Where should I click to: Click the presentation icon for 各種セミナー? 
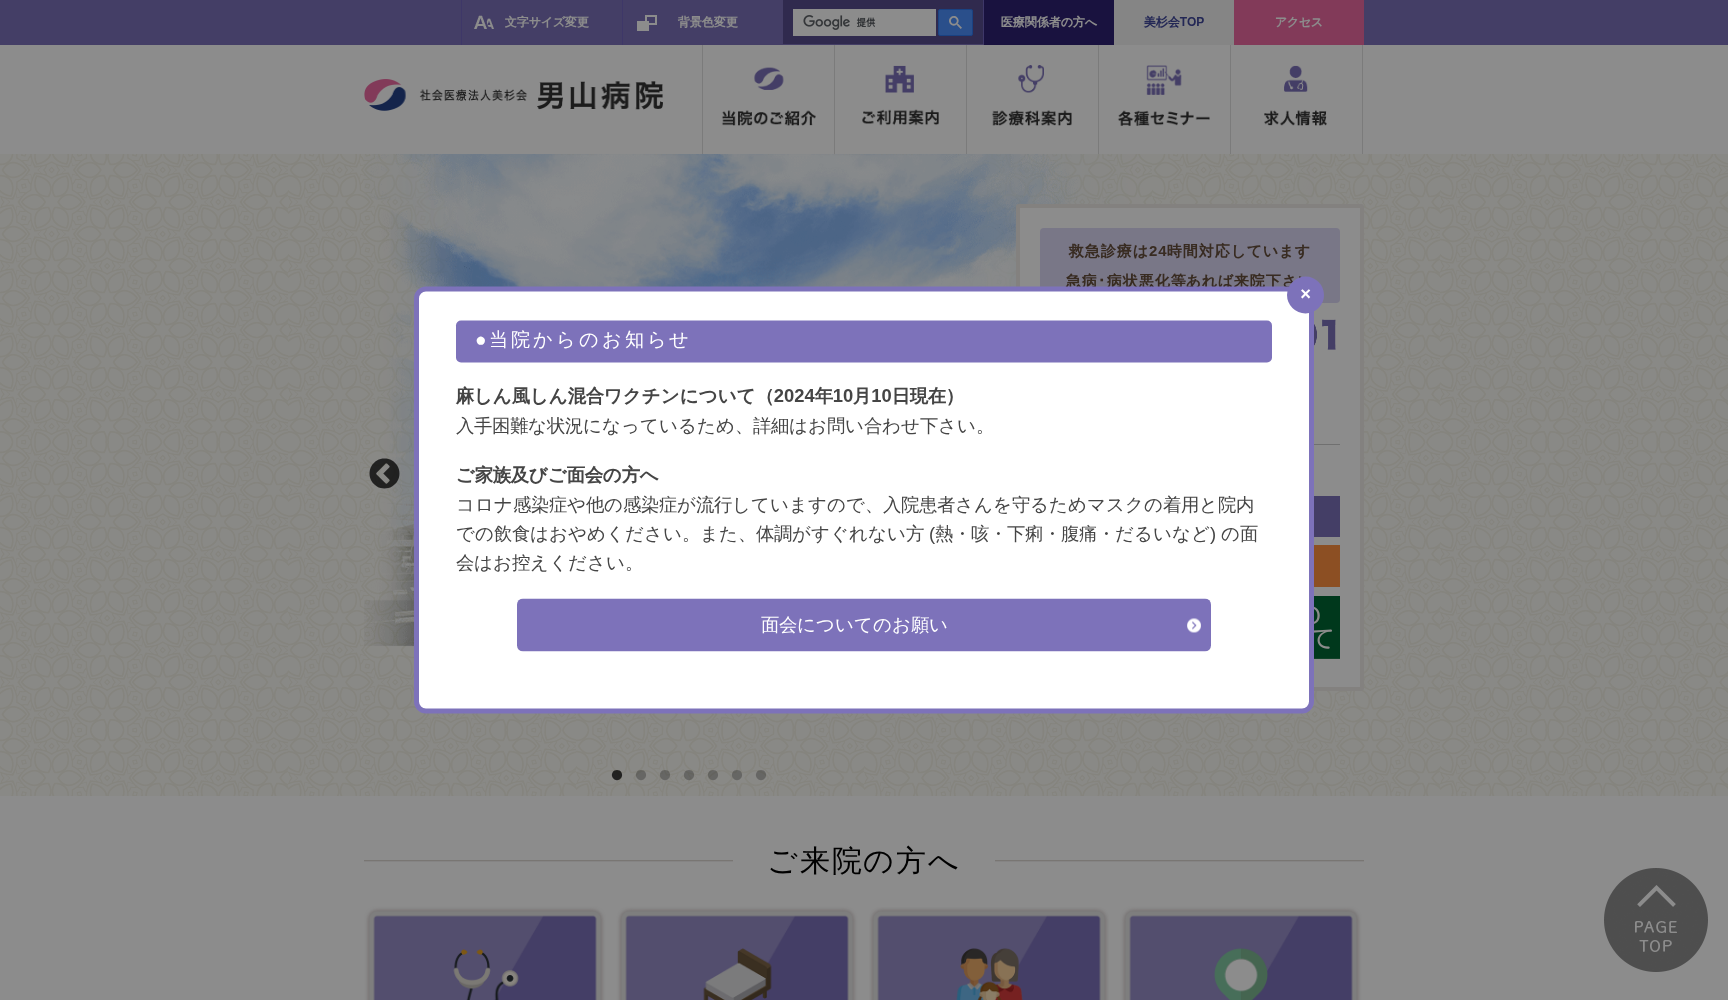(1163, 77)
